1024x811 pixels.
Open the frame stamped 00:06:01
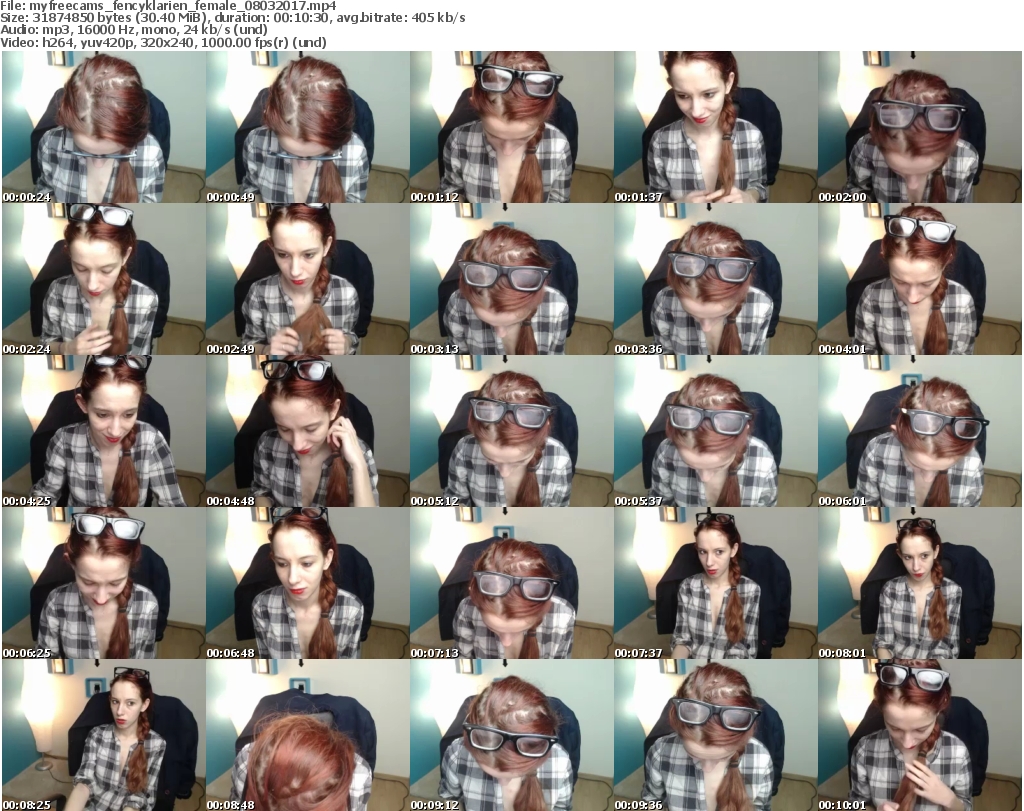pos(920,431)
